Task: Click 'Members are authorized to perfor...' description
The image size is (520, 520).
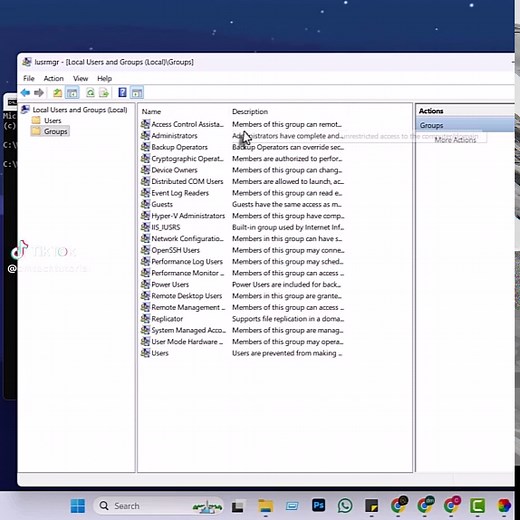Action: pos(287,159)
